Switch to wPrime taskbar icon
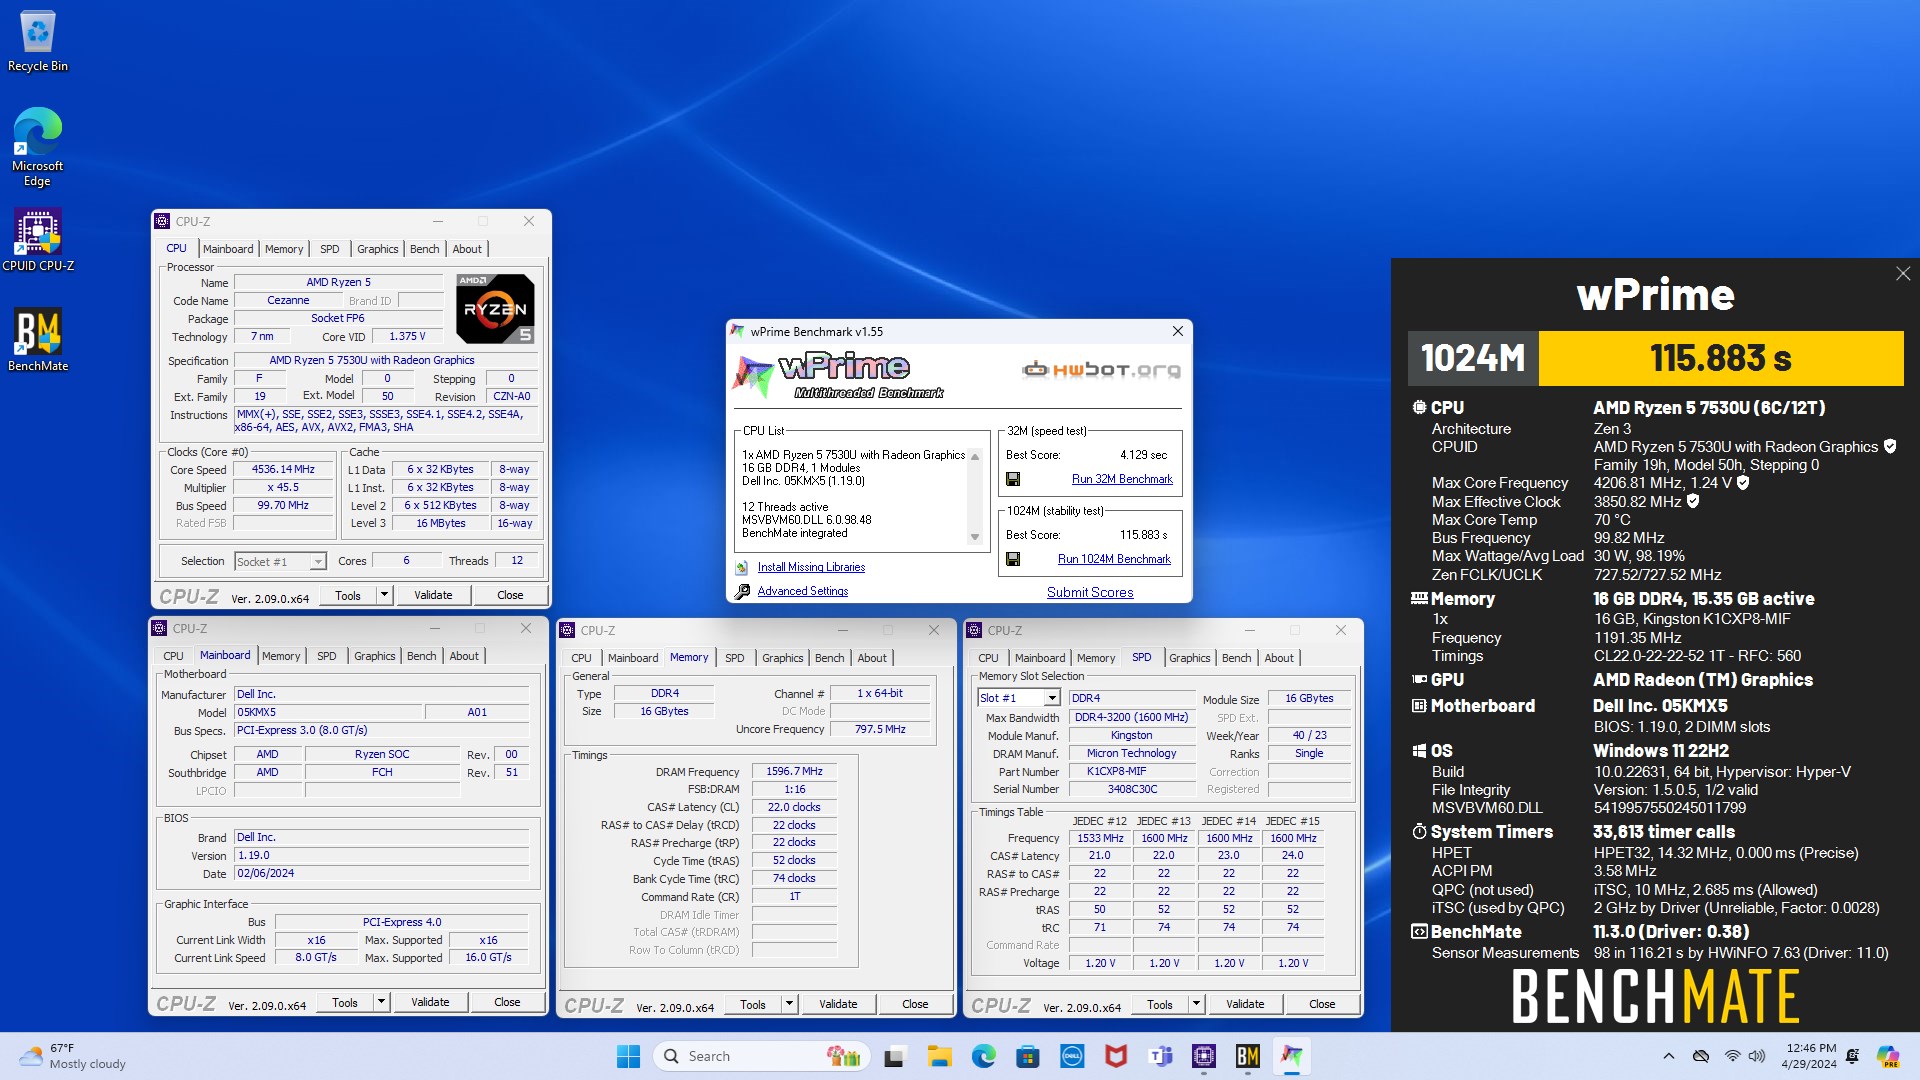Viewport: 1920px width, 1080px height. coord(1292,1056)
